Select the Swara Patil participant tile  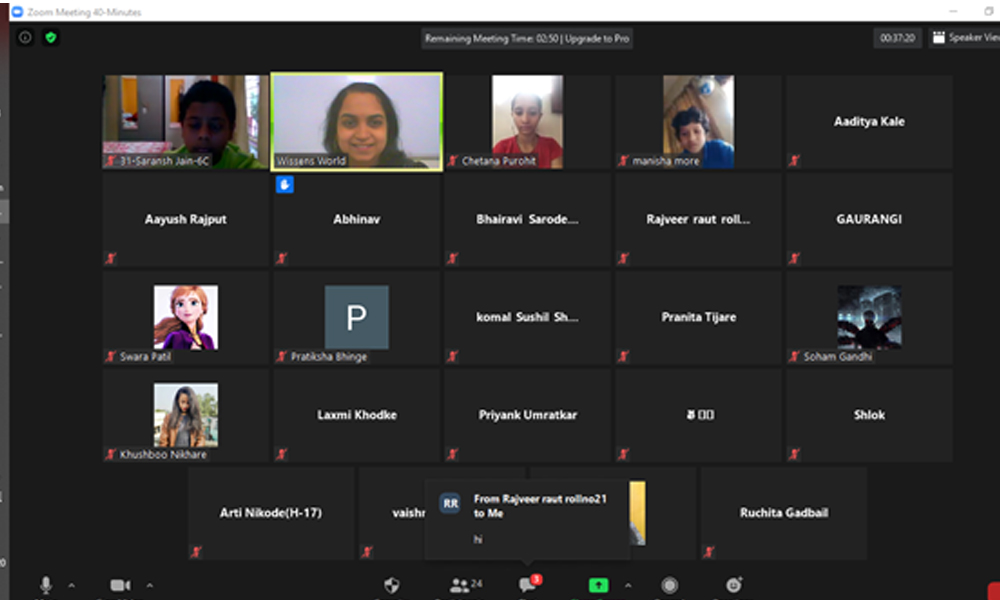[185, 317]
